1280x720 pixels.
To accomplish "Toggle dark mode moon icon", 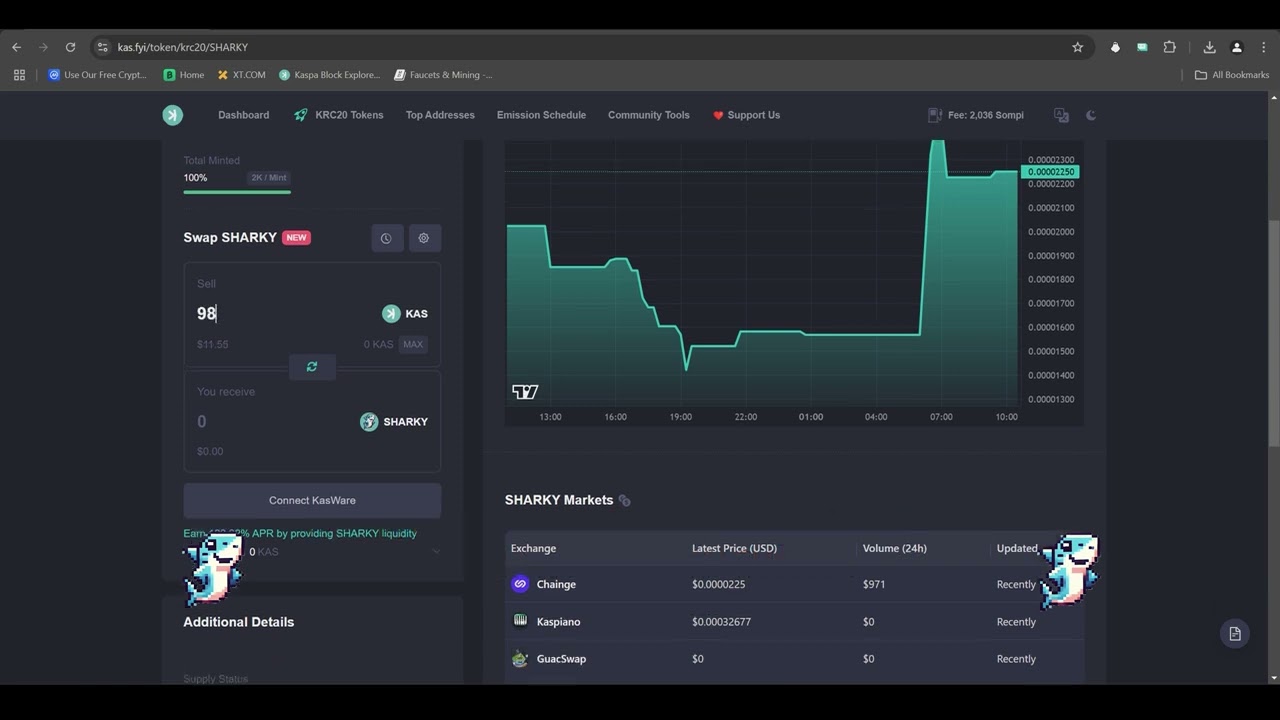I will pos(1091,115).
